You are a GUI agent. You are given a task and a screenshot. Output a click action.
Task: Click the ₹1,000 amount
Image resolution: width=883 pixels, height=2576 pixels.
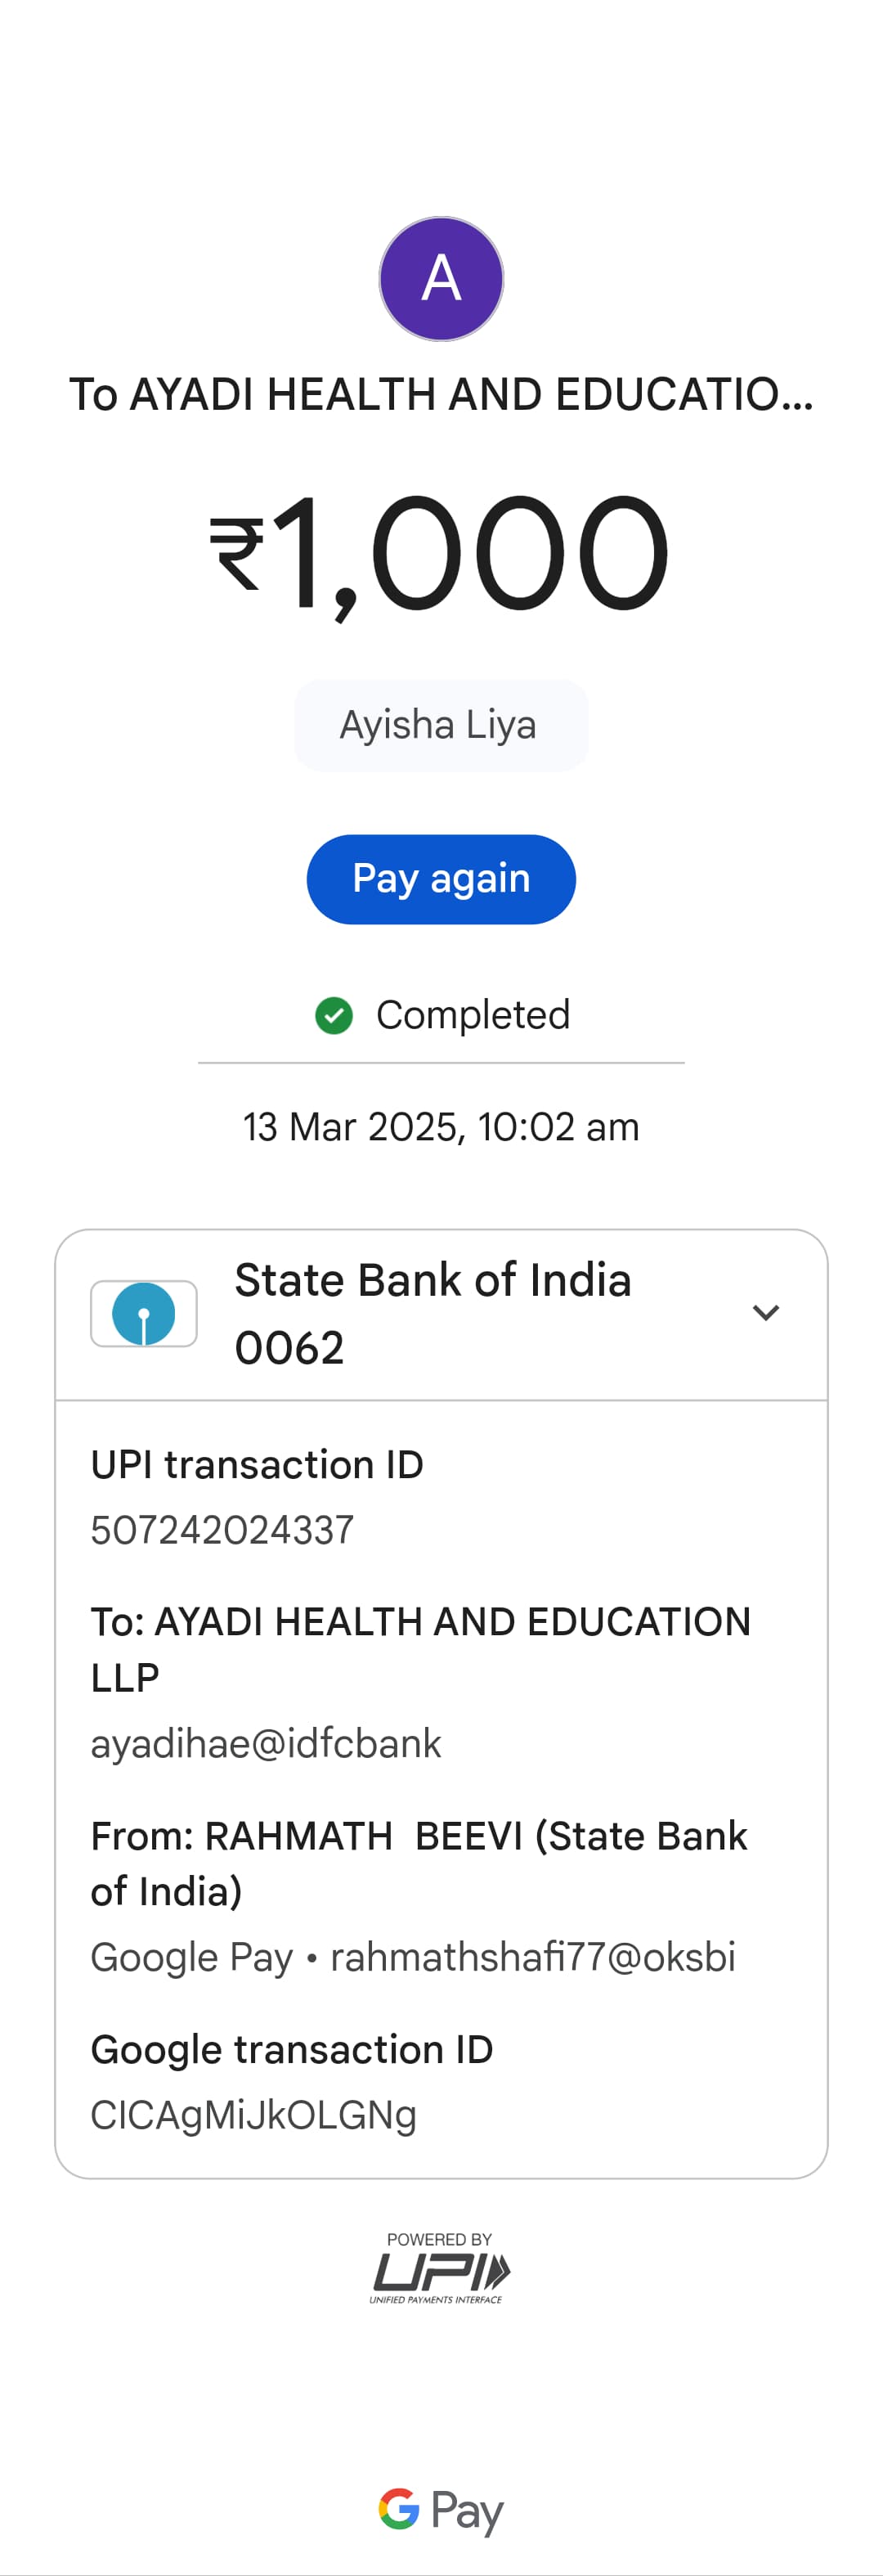point(440,553)
